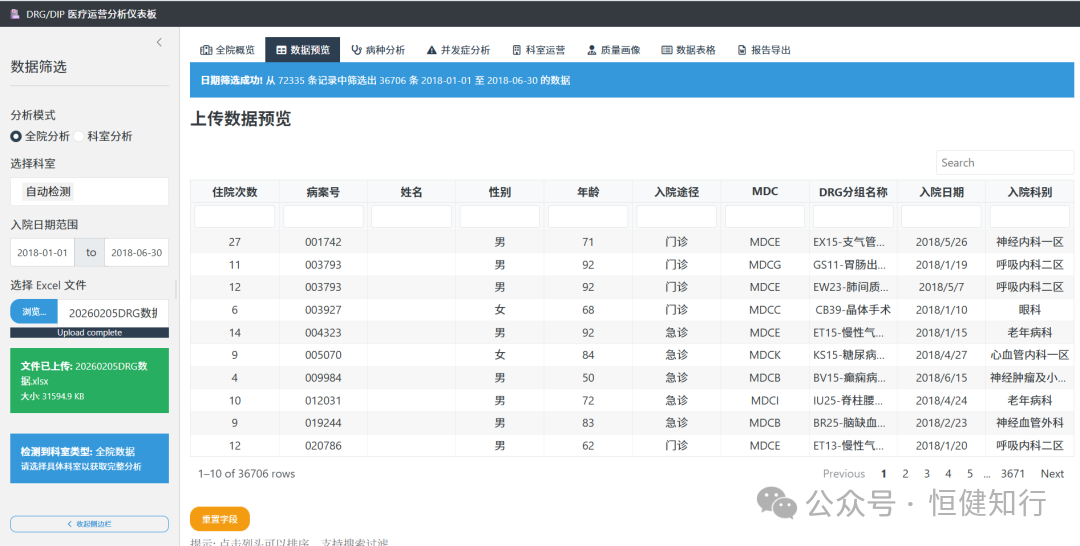The height and width of the screenshot is (546, 1080).
Task: Click the table icon on 数据预览 tab
Action: click(x=281, y=50)
